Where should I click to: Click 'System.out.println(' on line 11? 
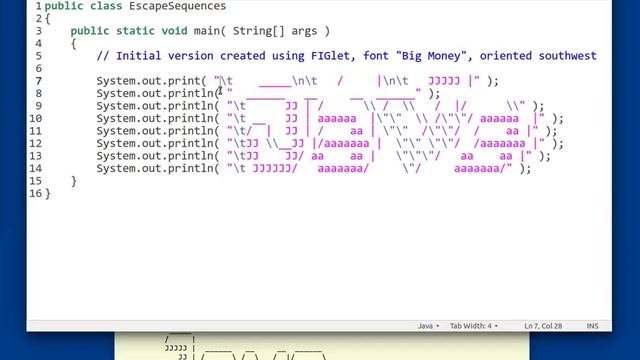tap(158, 131)
